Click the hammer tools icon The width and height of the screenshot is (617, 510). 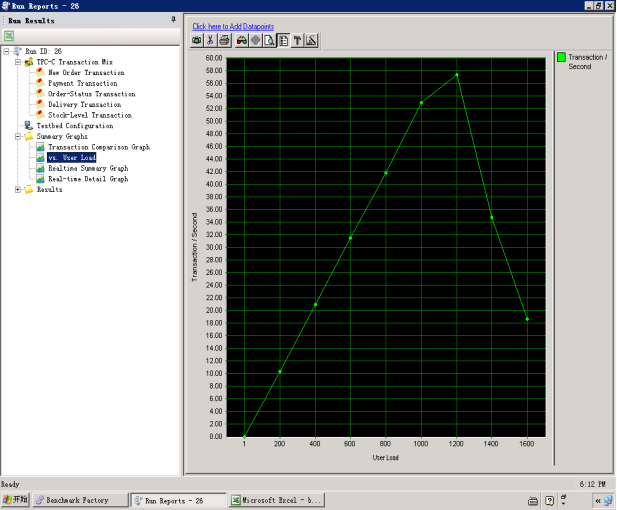(x=297, y=40)
